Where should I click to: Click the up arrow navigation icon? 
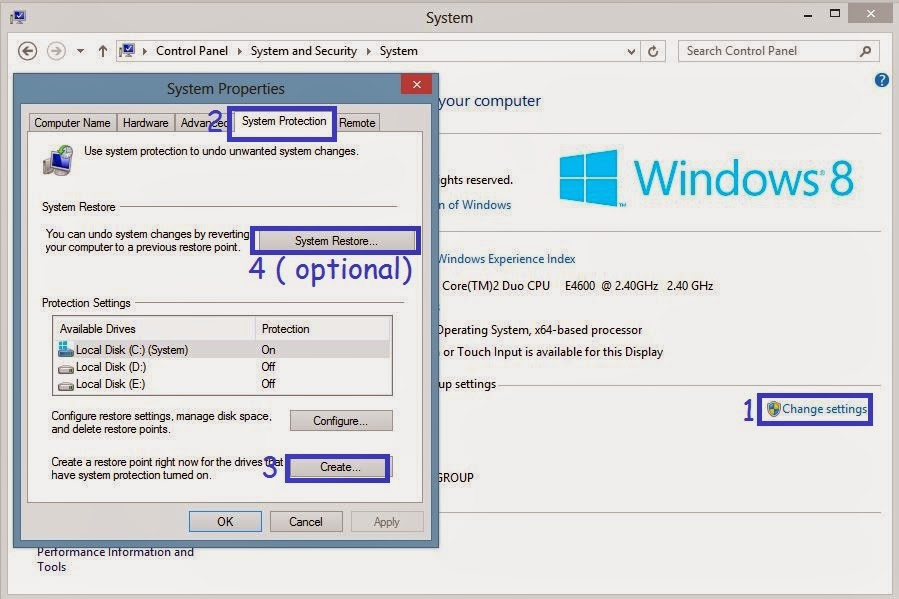(x=103, y=50)
